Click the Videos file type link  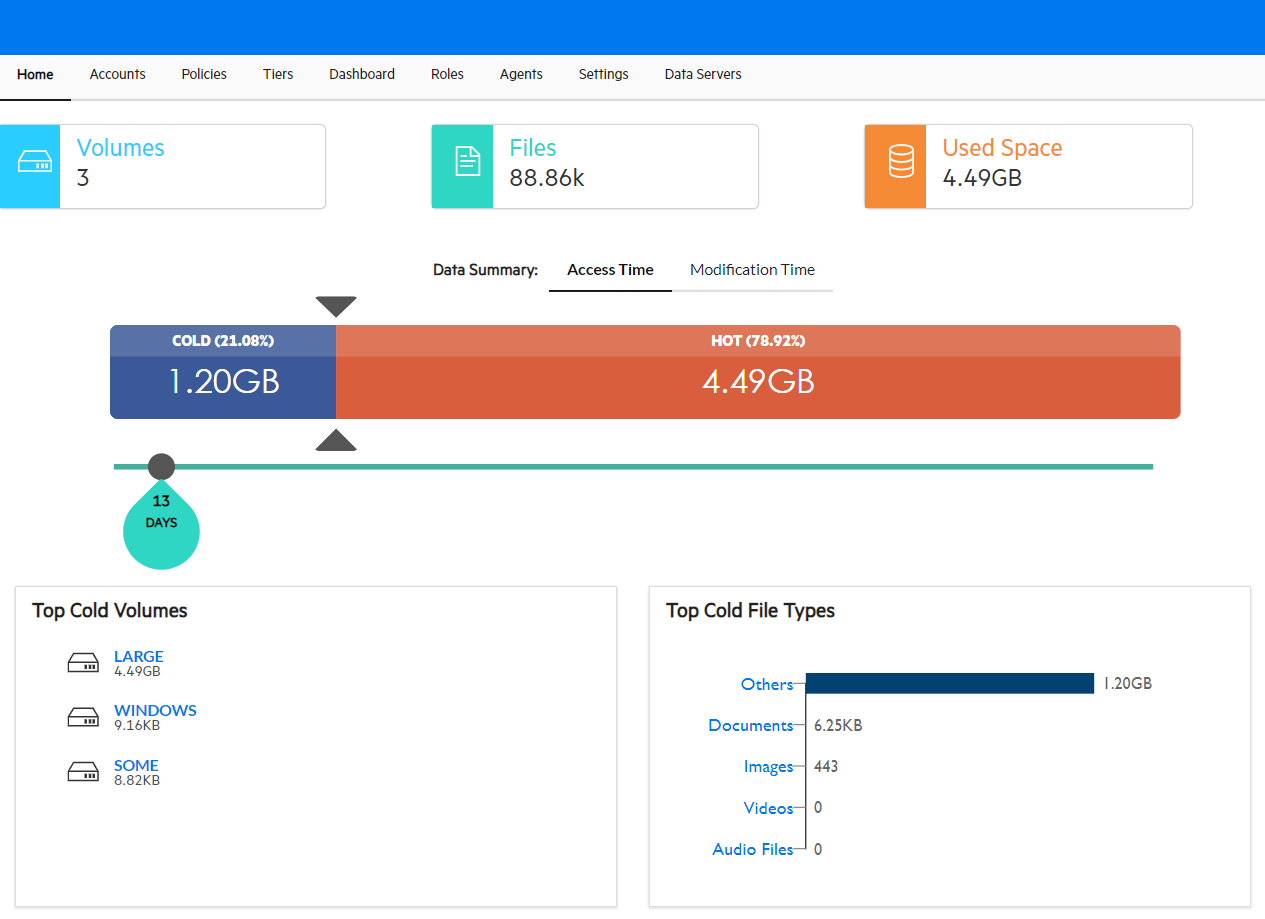(768, 808)
